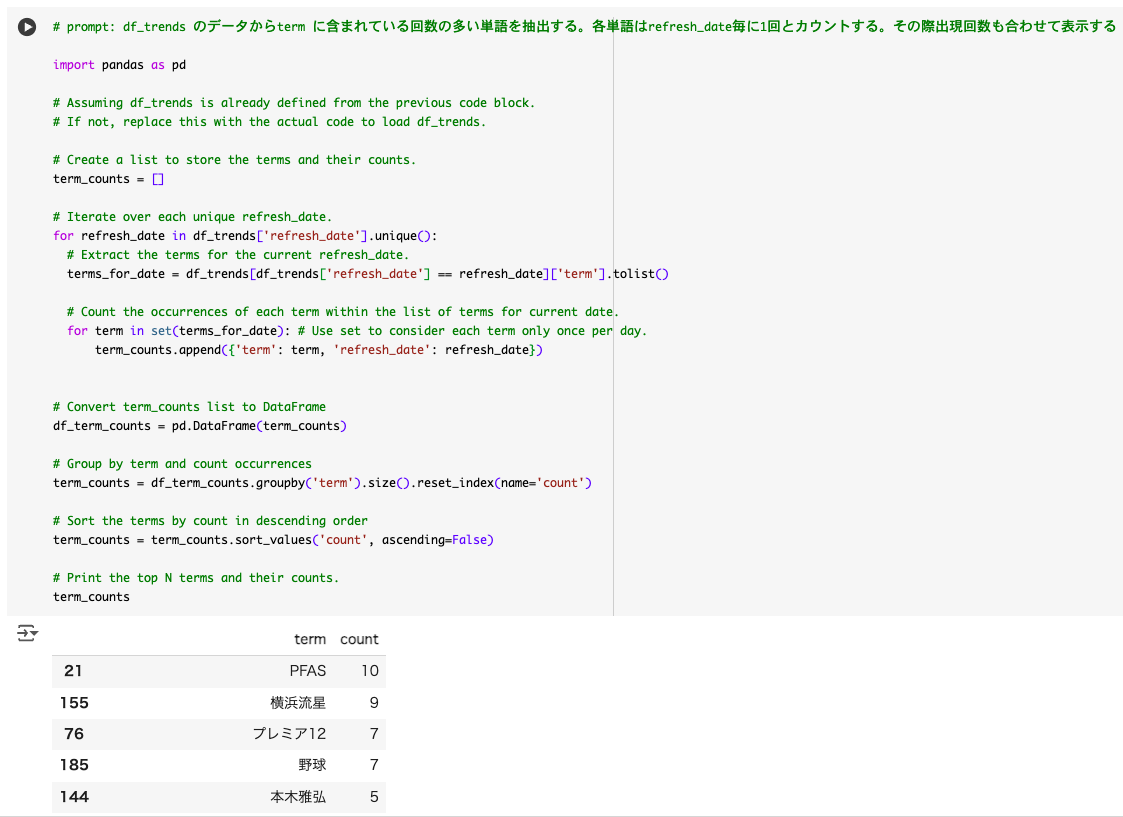
Task: Click the '# Sort the terms by count' comment
Action: (x=211, y=521)
